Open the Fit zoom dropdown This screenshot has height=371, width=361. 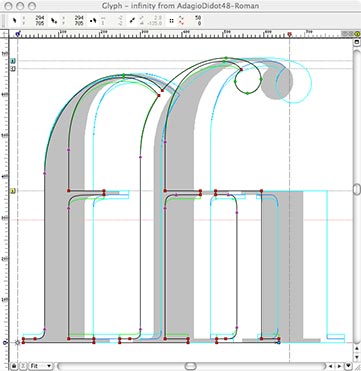pyautogui.click(x=41, y=366)
